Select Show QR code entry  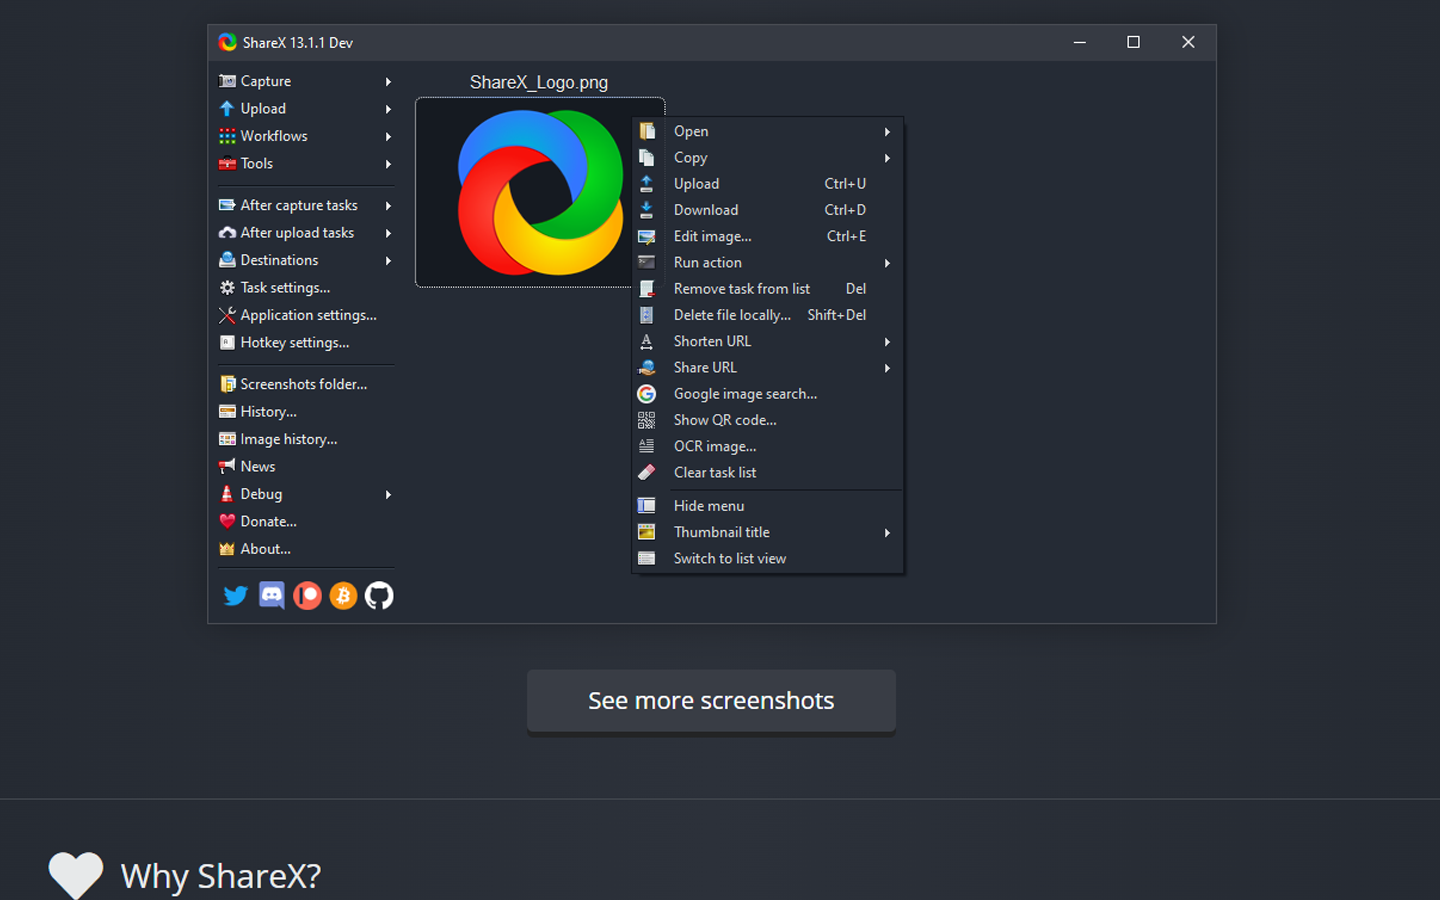pos(767,420)
